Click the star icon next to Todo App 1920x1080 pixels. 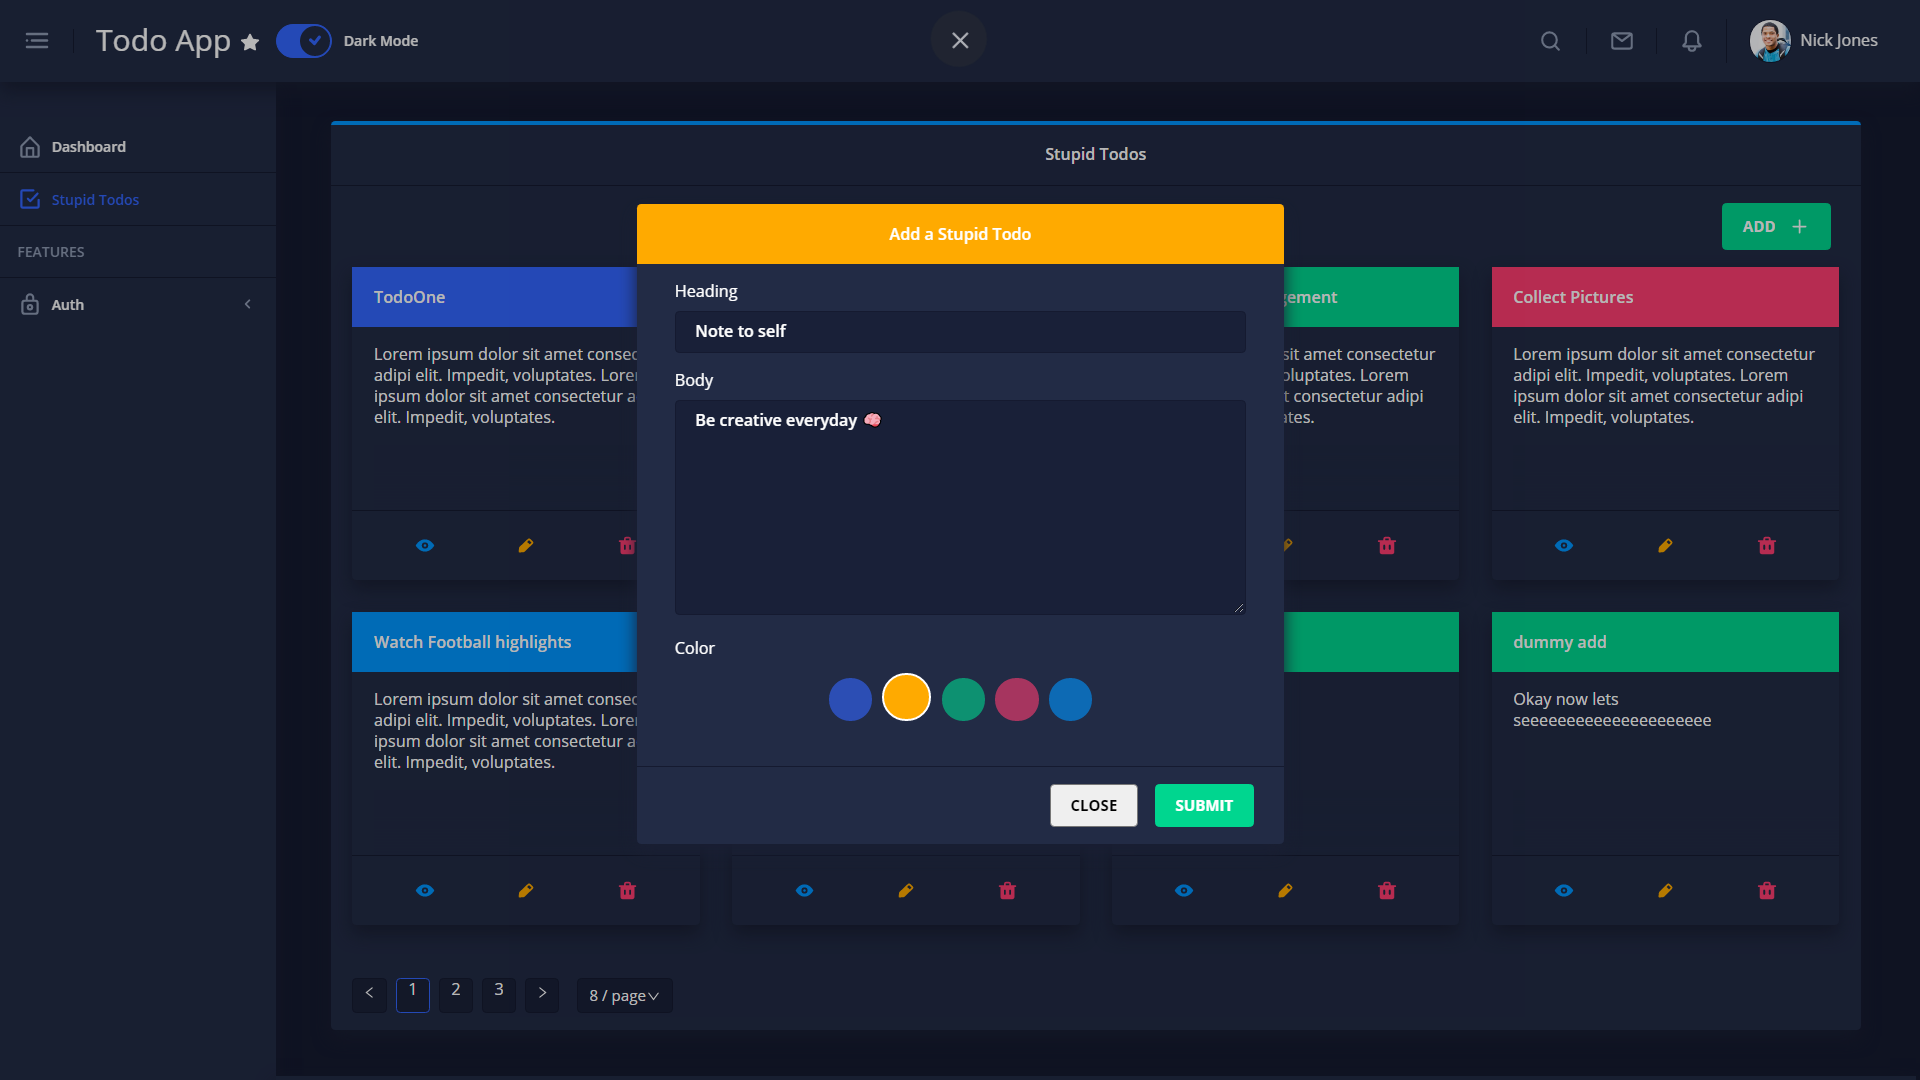coord(250,42)
